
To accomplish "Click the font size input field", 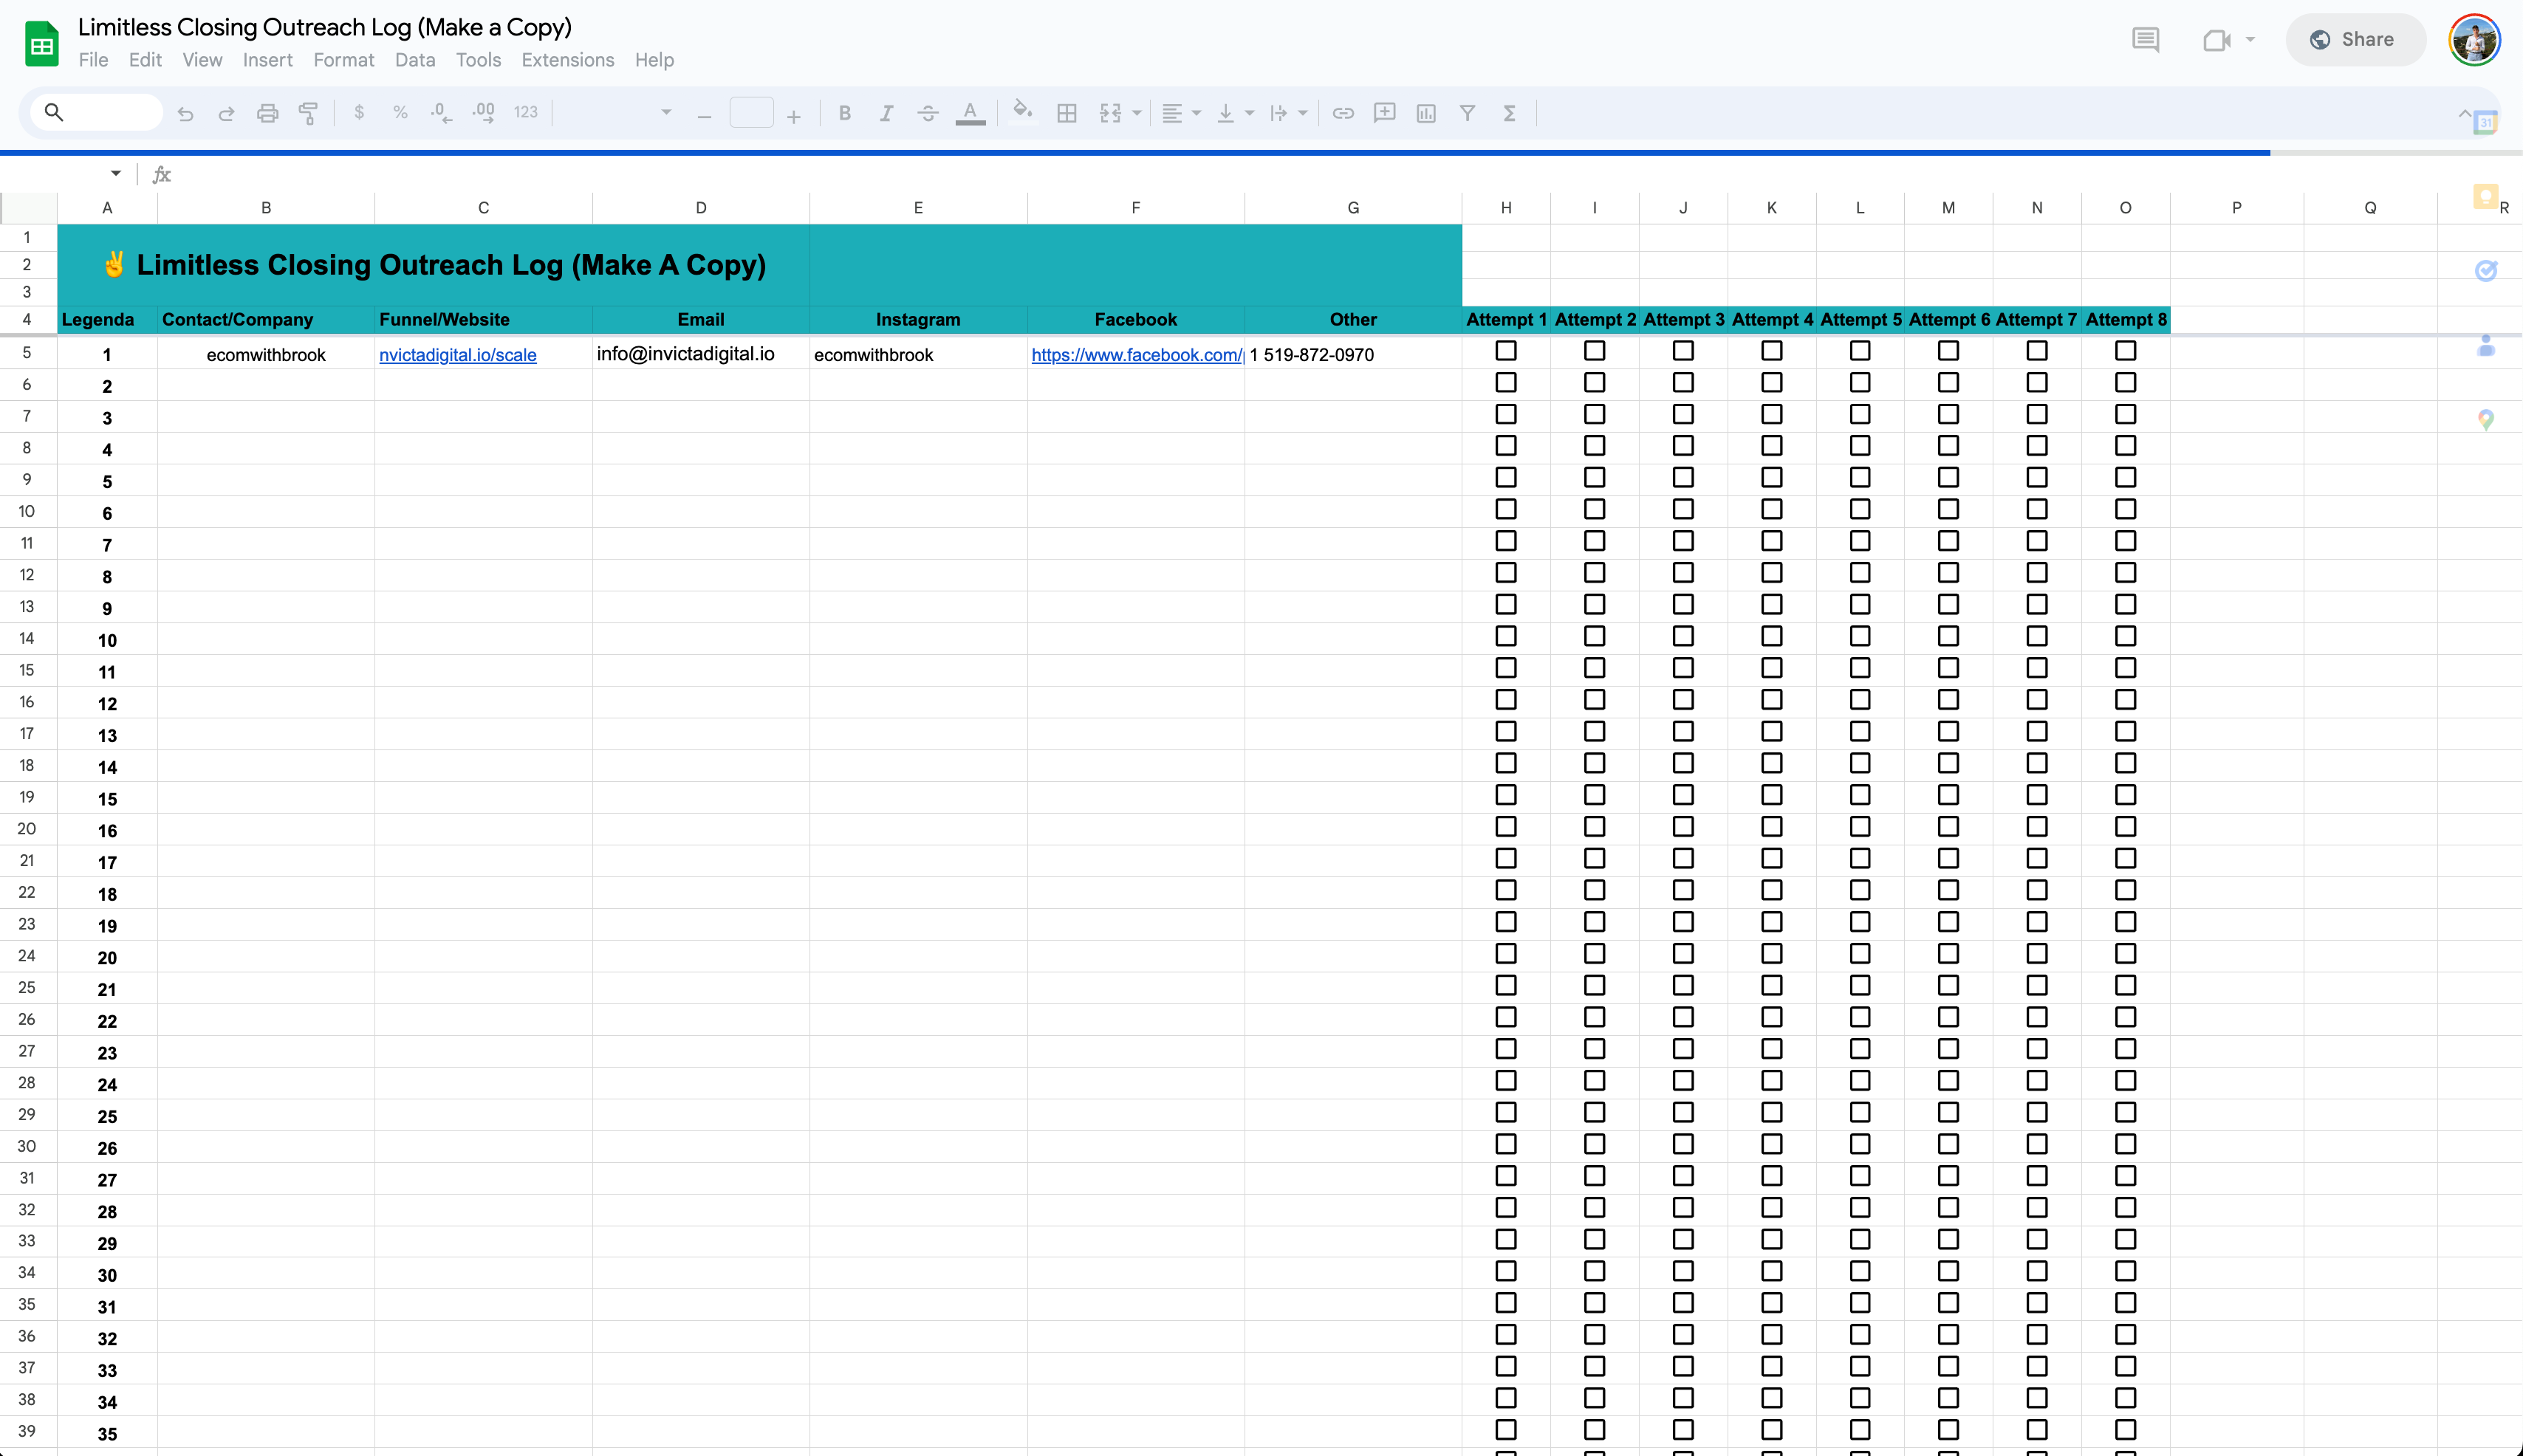I will point(751,113).
